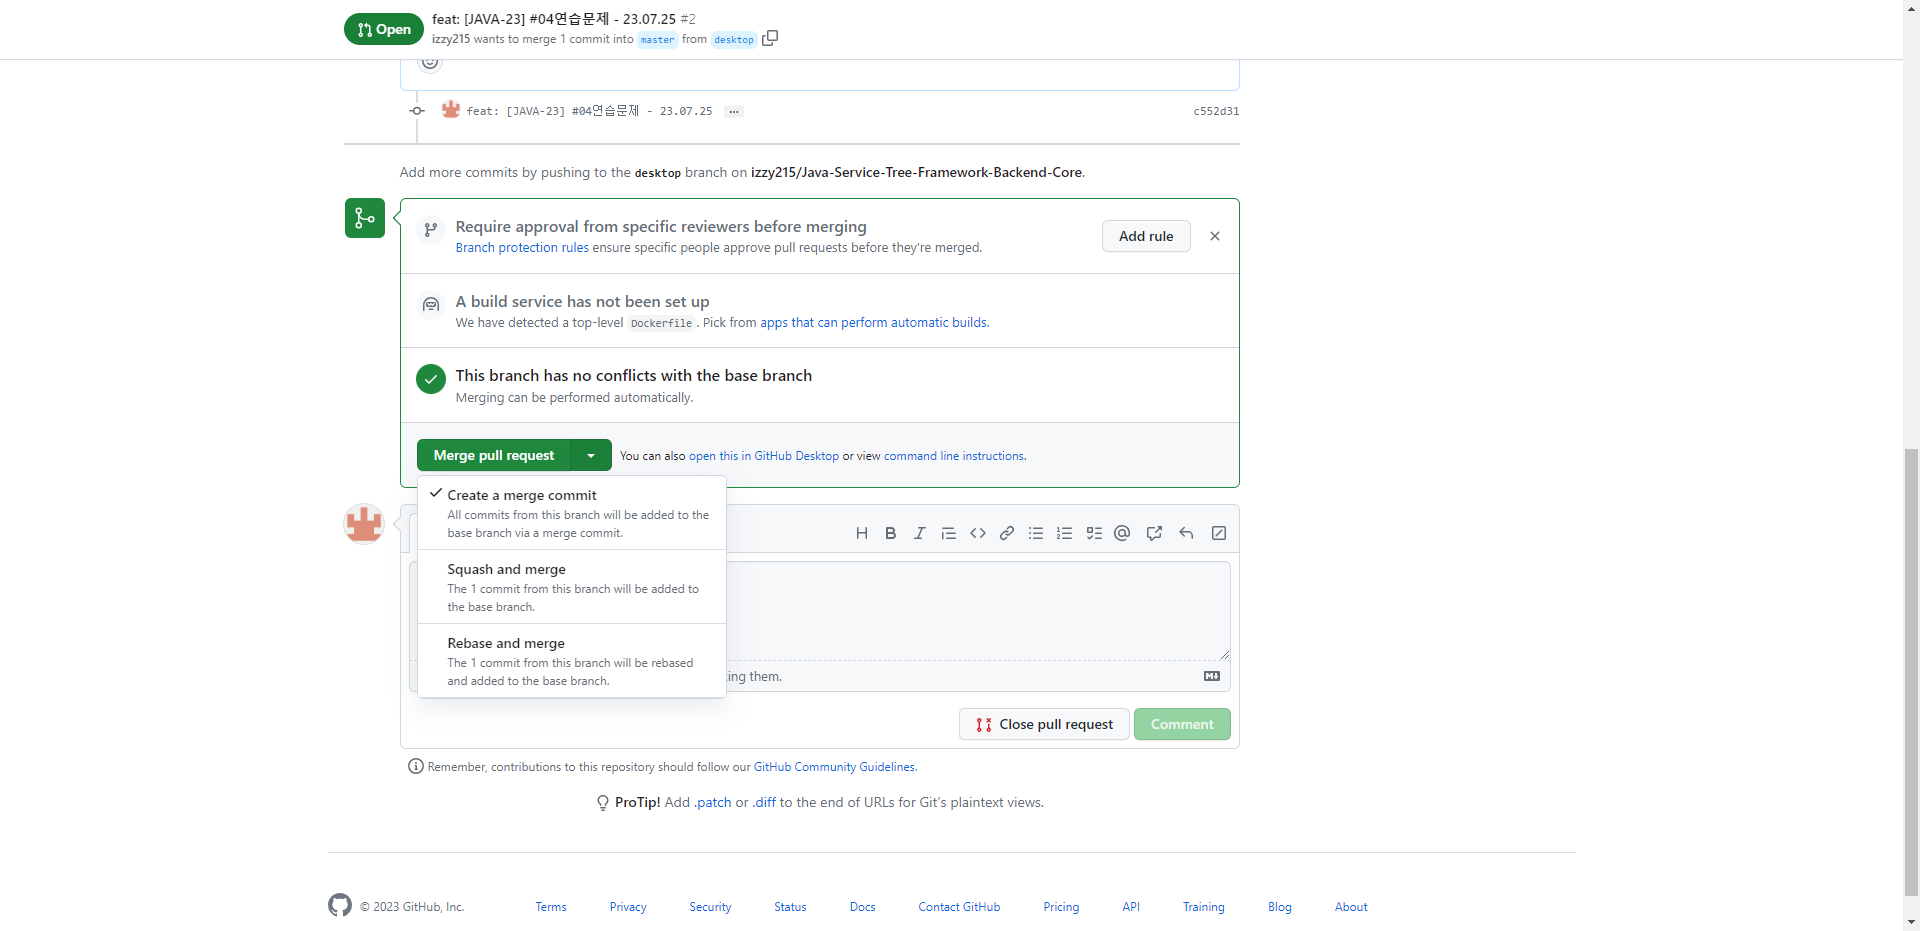The width and height of the screenshot is (1920, 931).
Task: Open Security footer link
Action: coord(710,907)
